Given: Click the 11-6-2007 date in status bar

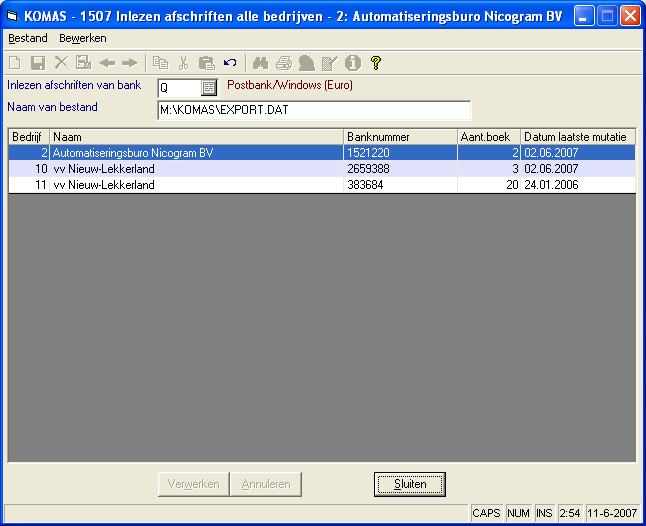Looking at the screenshot, I should point(612,513).
